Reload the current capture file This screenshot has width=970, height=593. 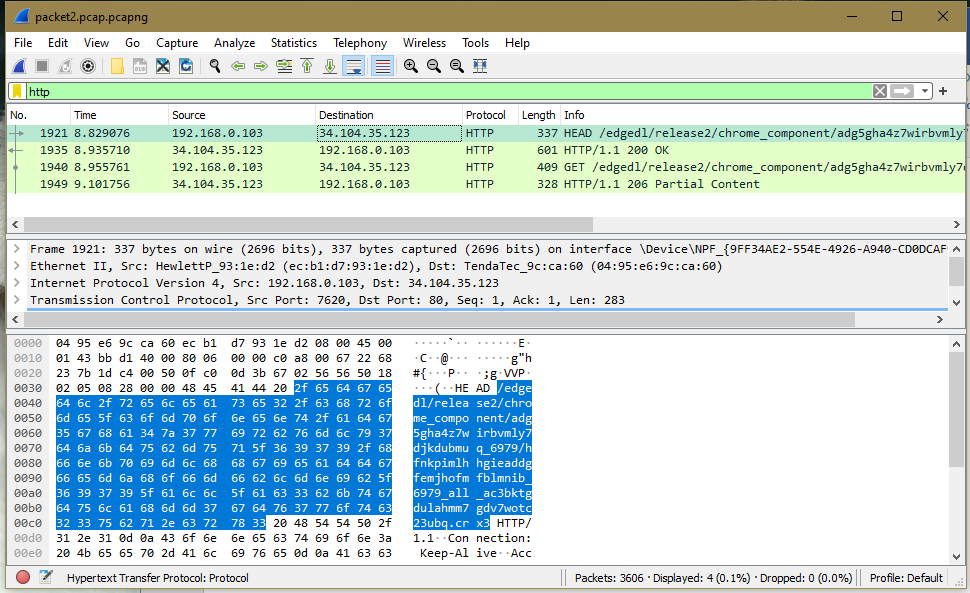click(186, 66)
